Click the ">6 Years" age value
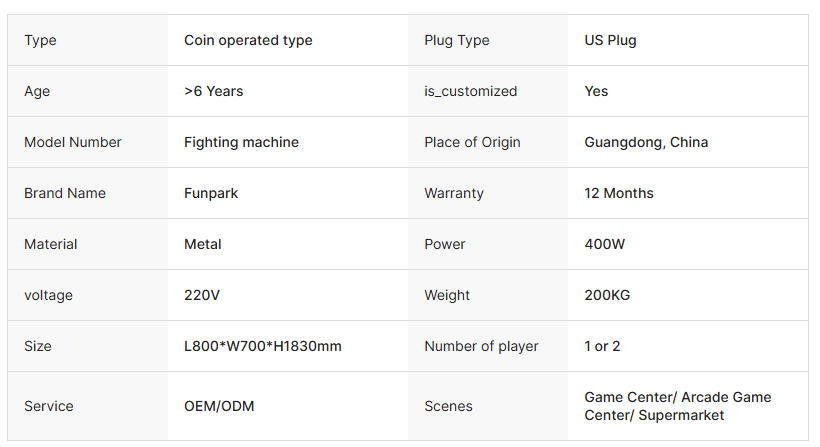The height and width of the screenshot is (447, 820). pos(213,91)
